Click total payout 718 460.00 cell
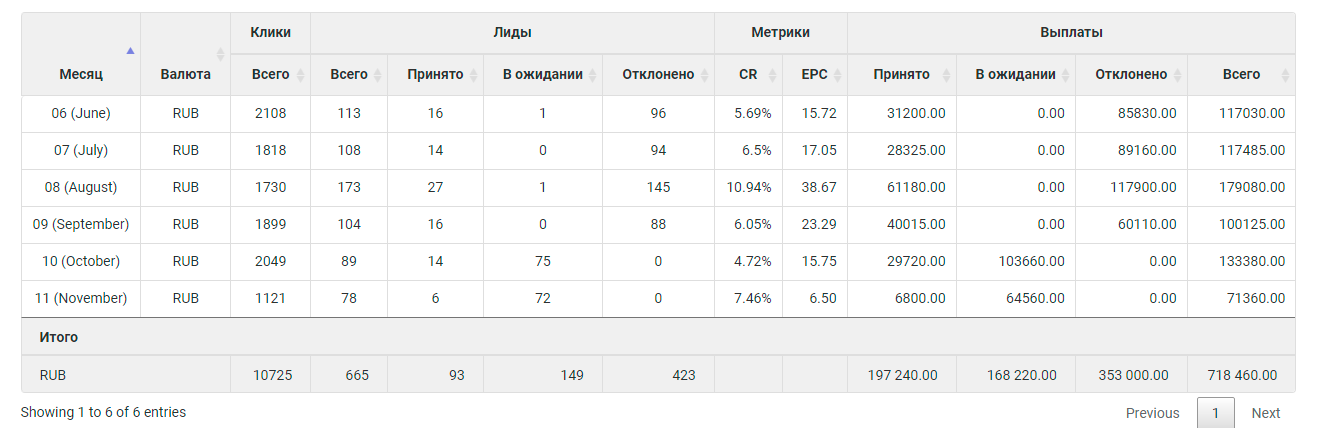The height and width of the screenshot is (428, 1322). tap(1241, 376)
